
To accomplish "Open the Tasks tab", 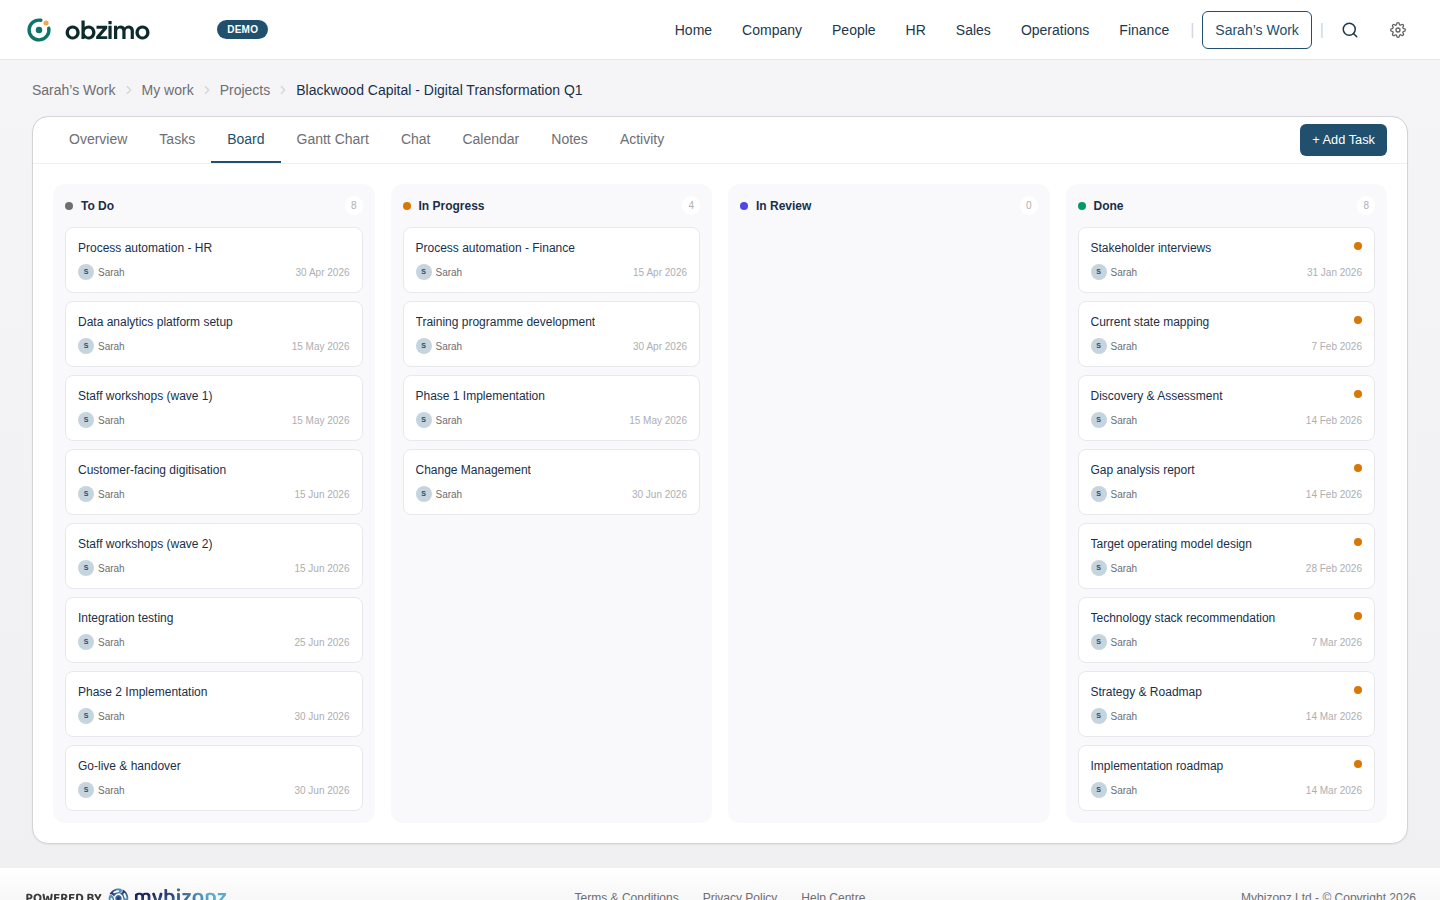I will click(177, 139).
